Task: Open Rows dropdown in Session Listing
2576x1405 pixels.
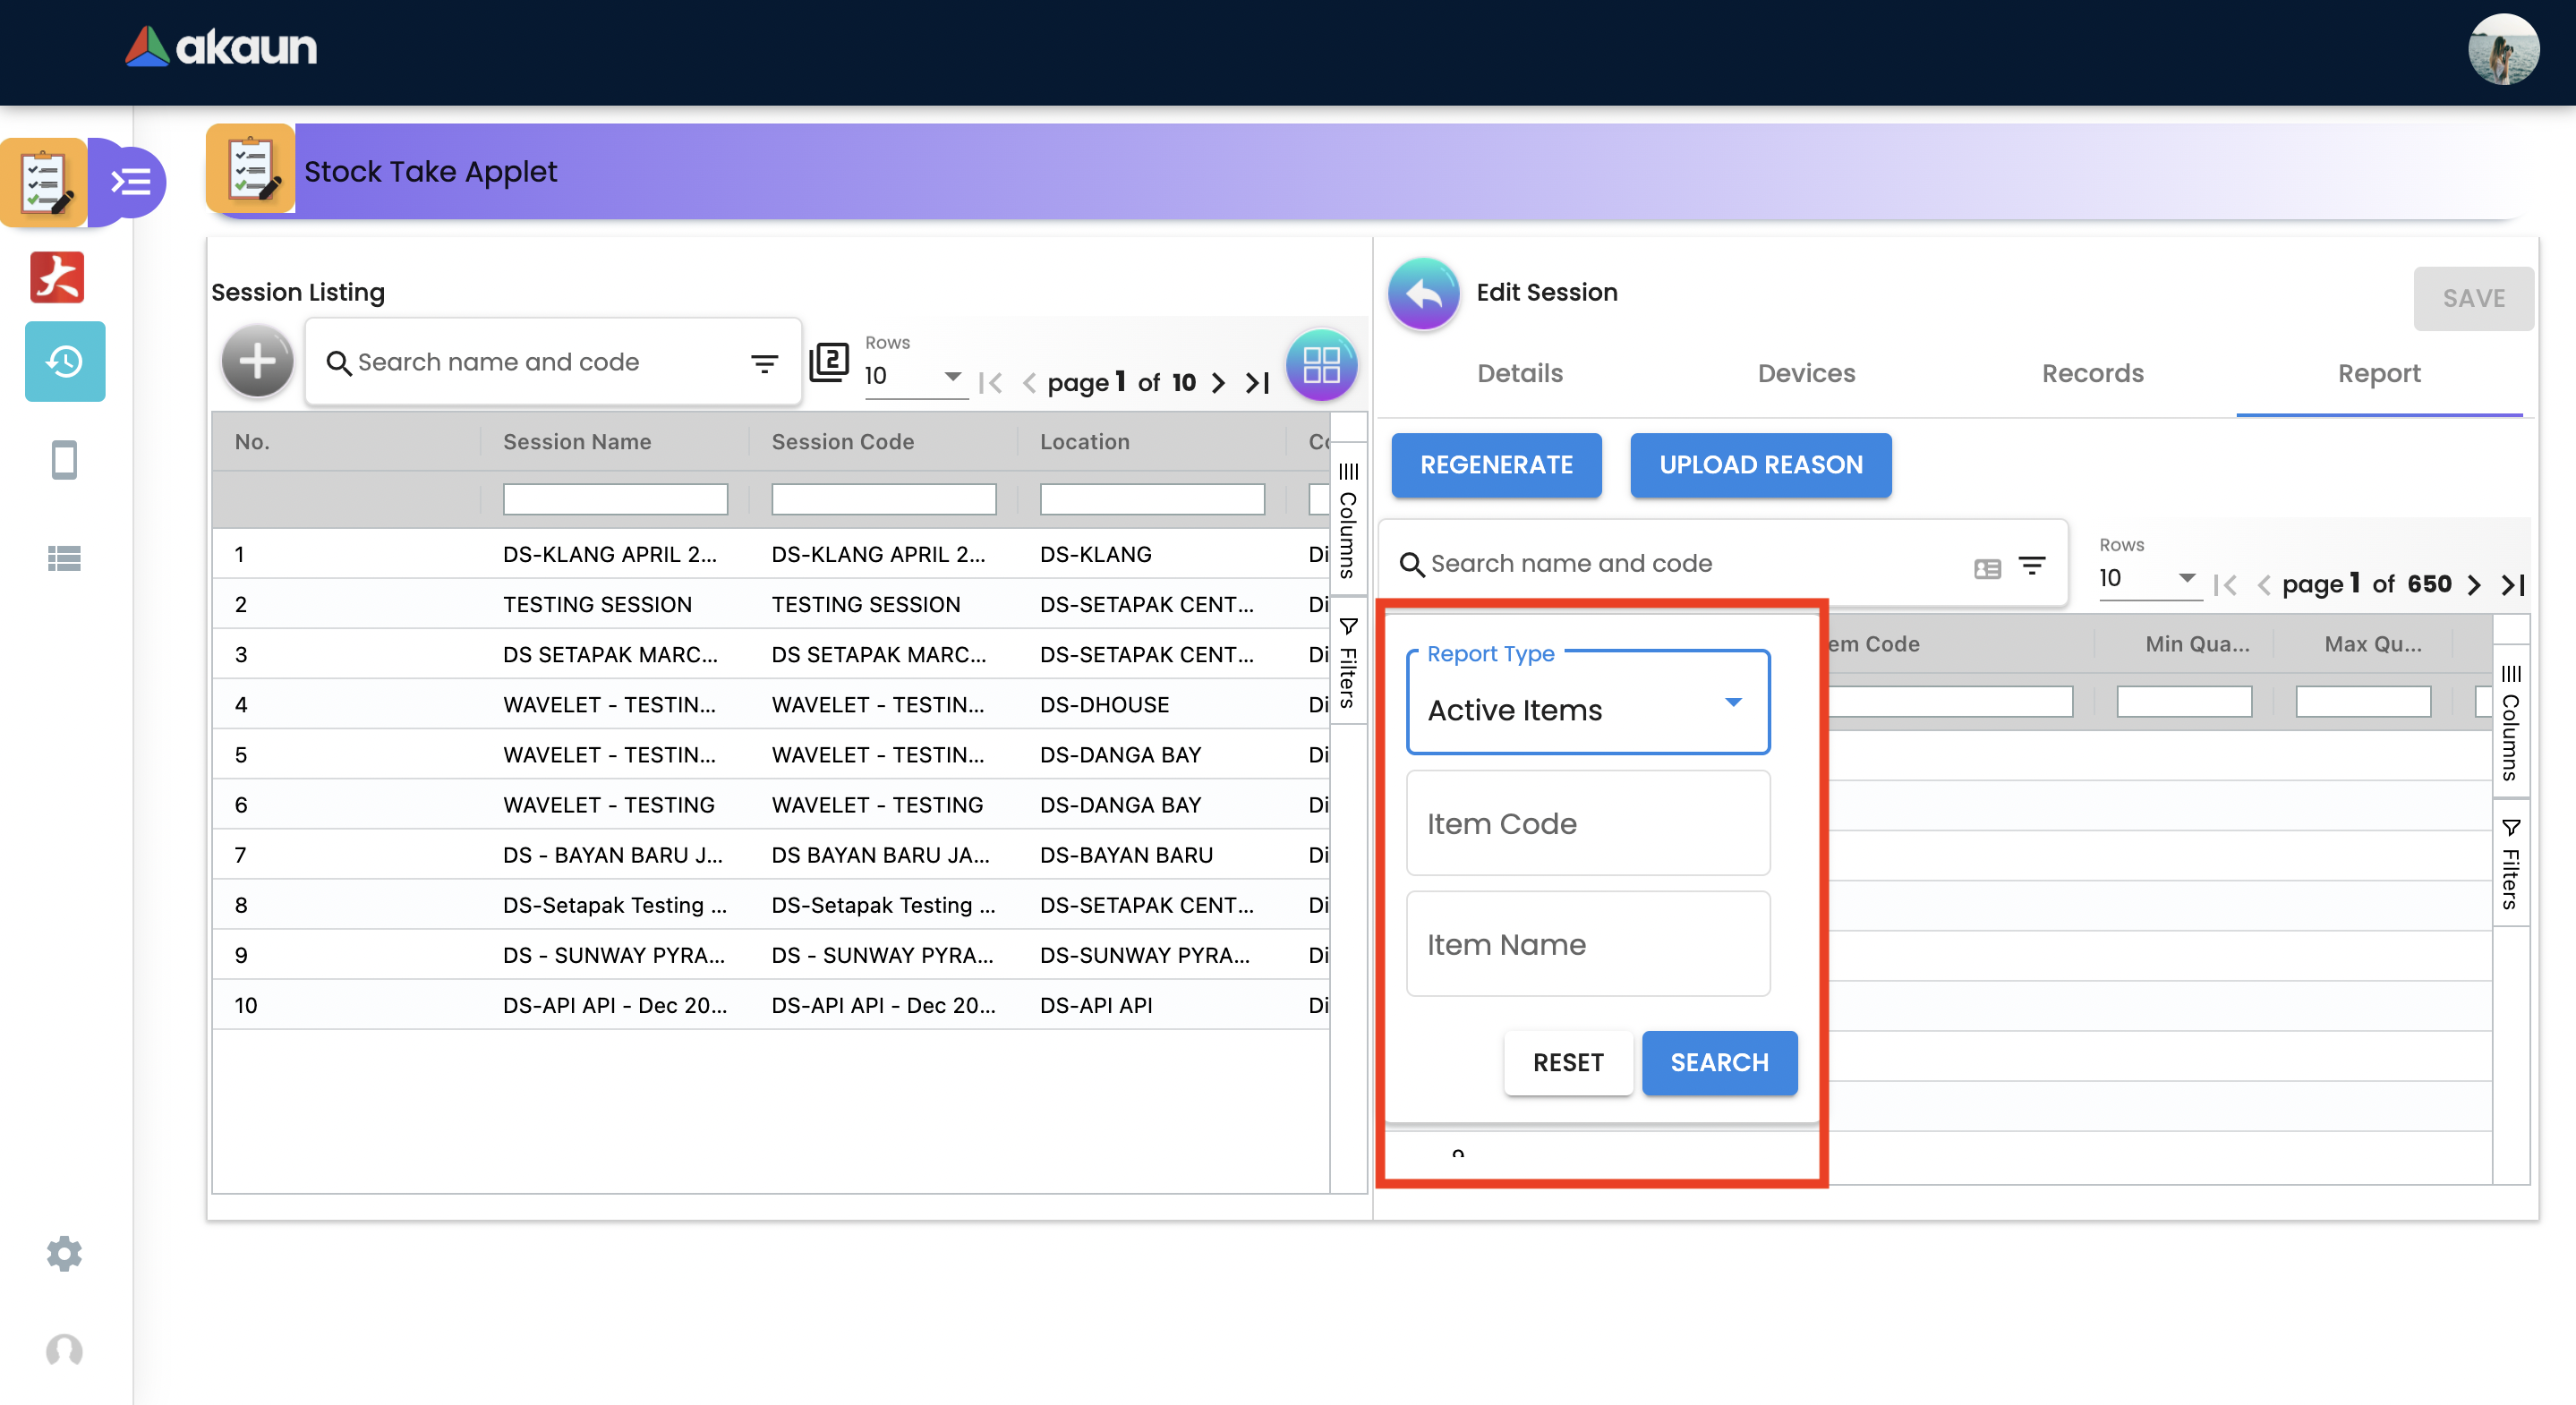Action: pyautogui.click(x=914, y=376)
